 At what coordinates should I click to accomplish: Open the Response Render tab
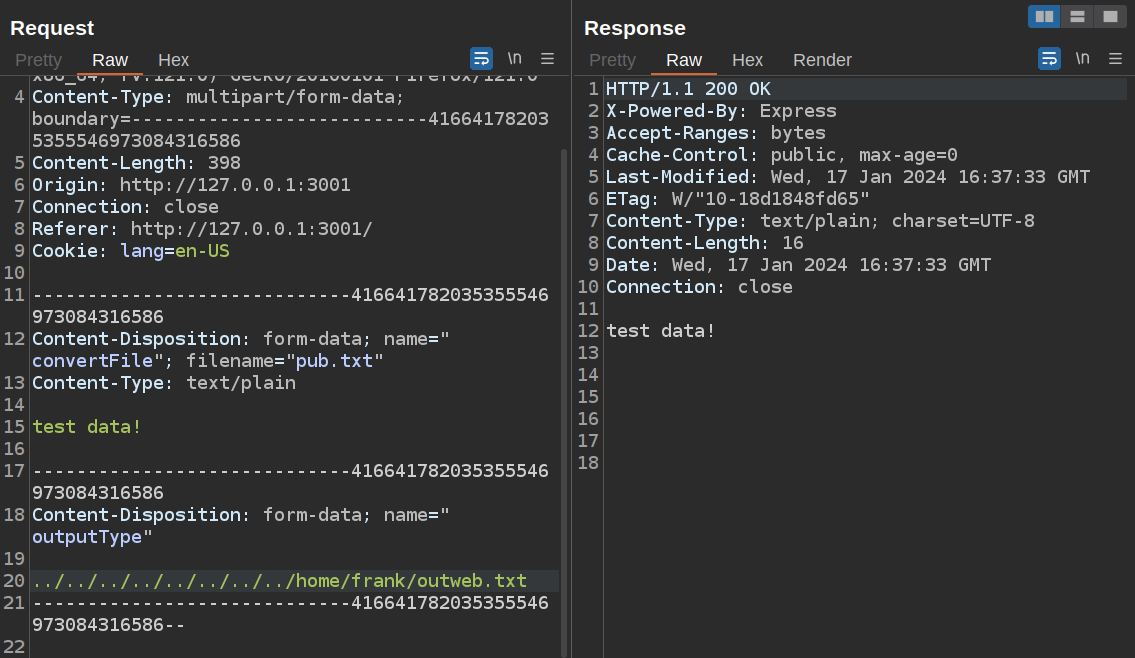tap(822, 60)
